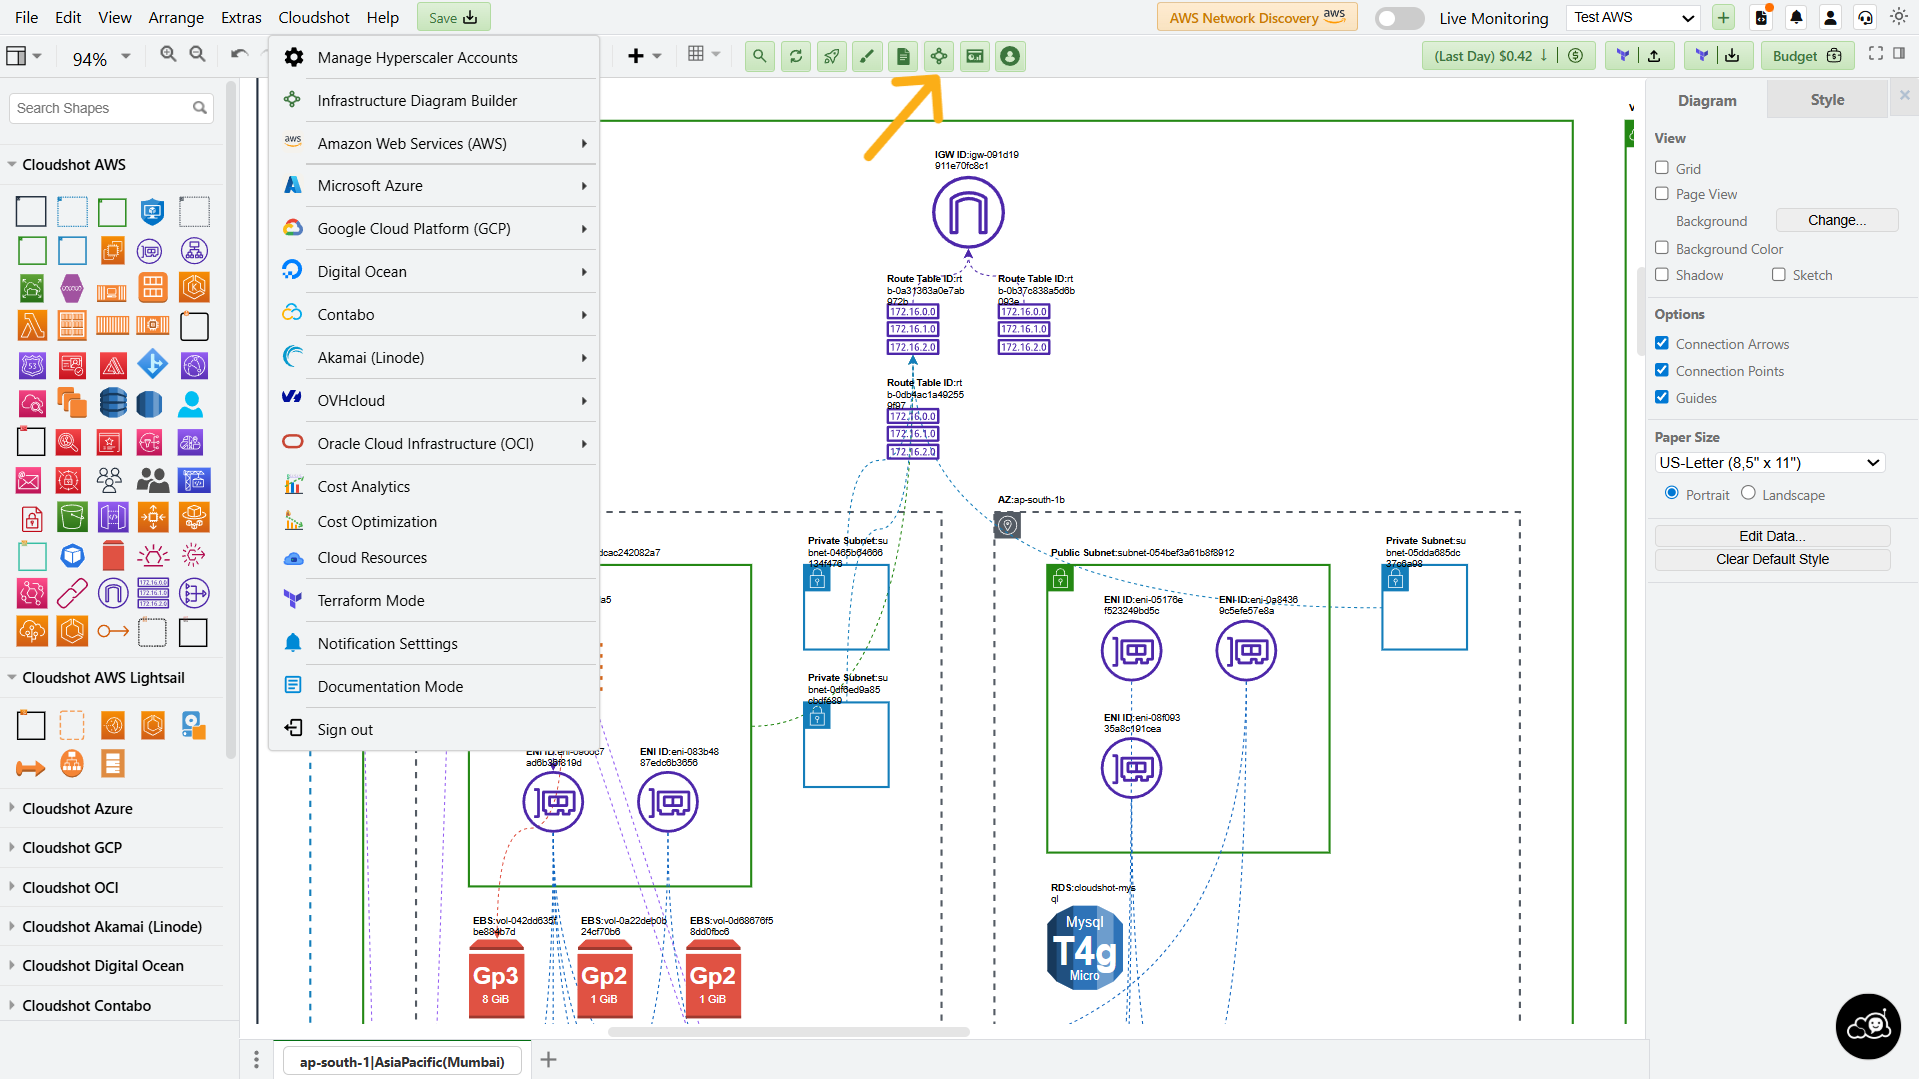Click the support headset icon
1919x1079 pixels.
[x=1865, y=17]
